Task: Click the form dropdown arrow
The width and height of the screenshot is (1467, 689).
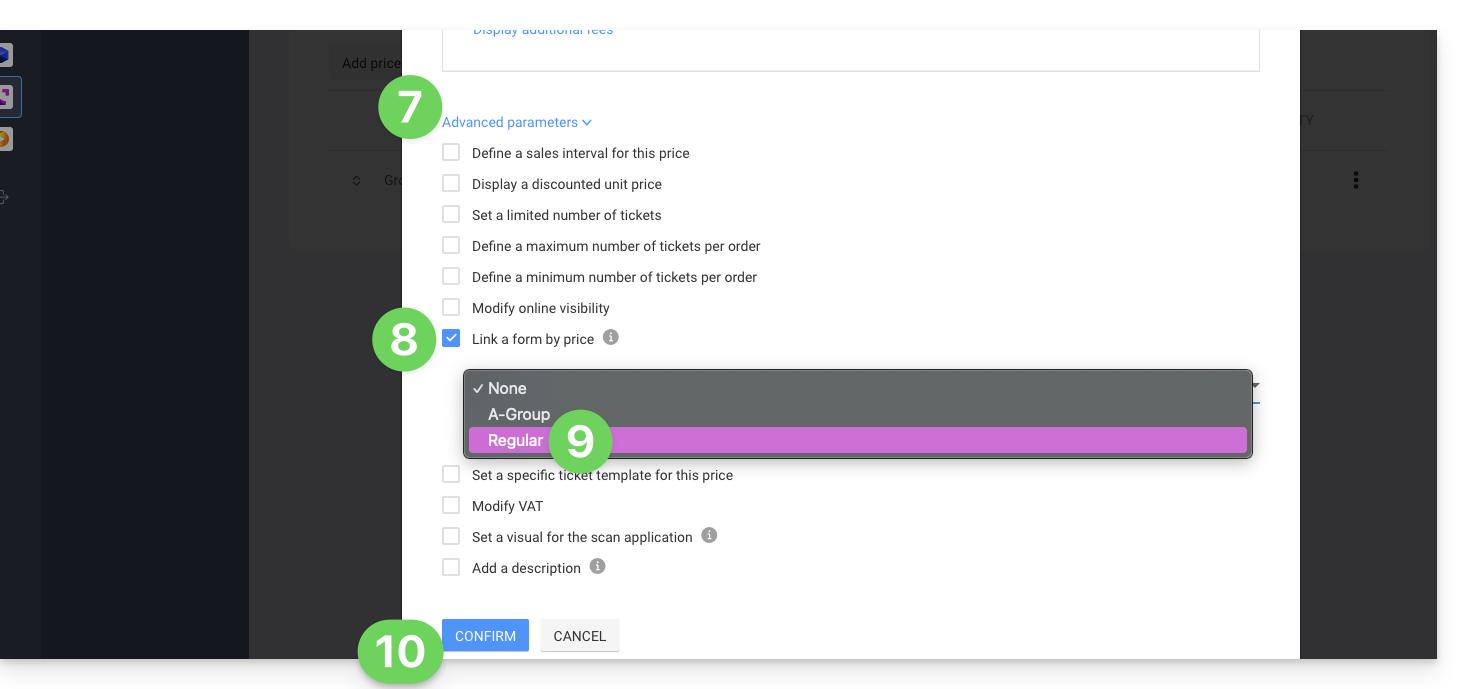Action: (1255, 386)
